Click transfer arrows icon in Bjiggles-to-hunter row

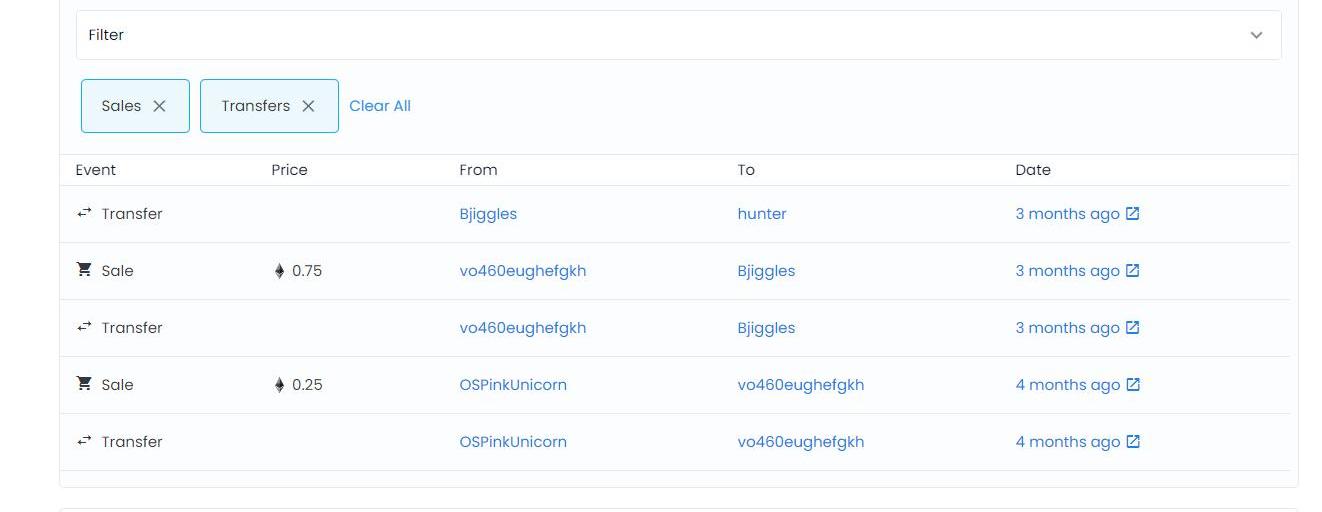84,213
